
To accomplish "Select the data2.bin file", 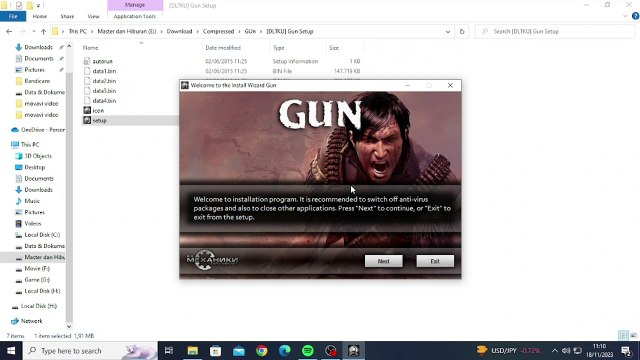I will tap(104, 81).
